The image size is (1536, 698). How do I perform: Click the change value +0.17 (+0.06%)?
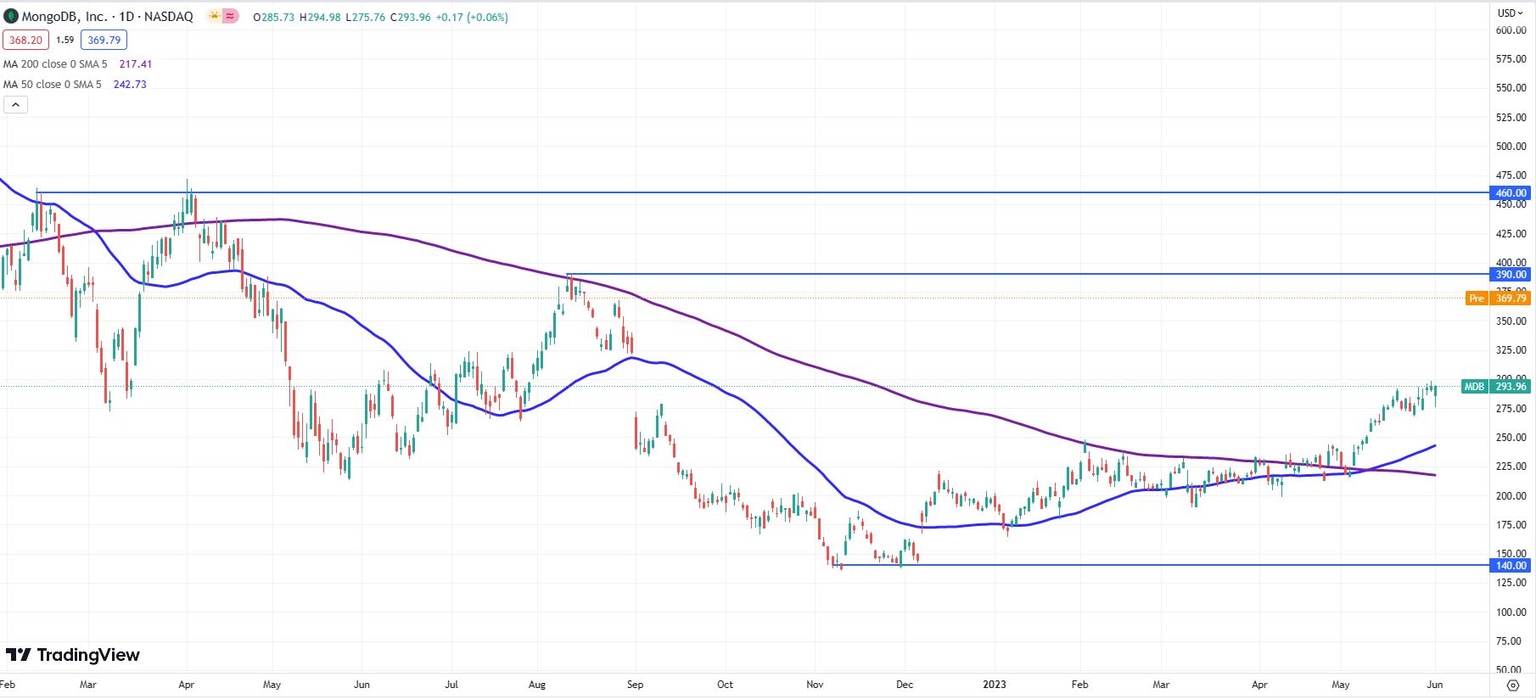coord(472,17)
